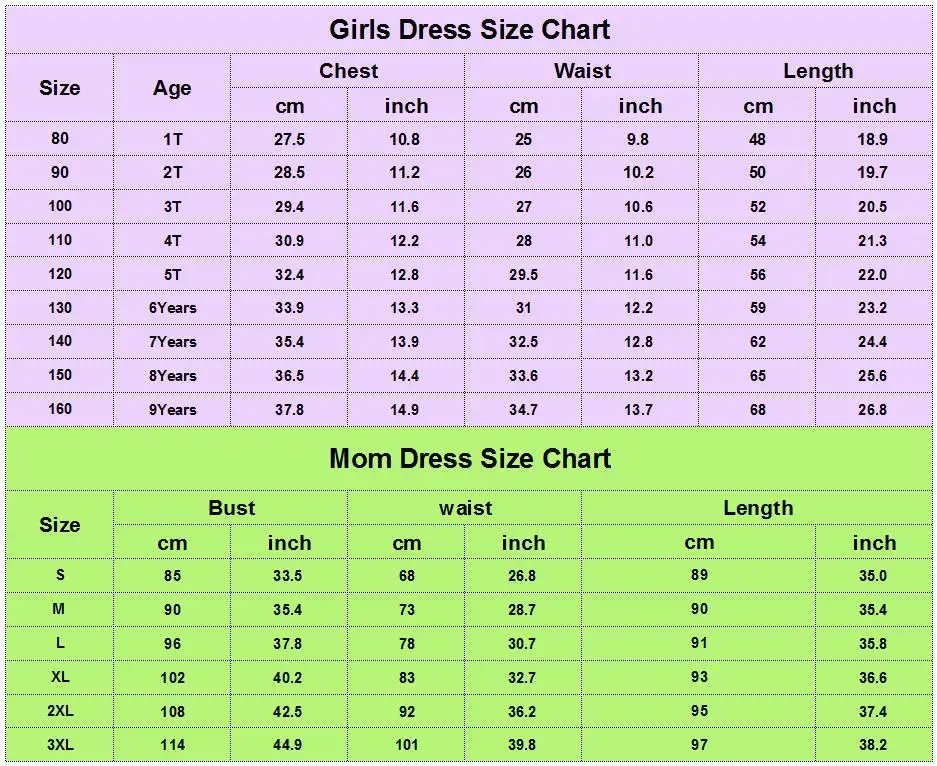Select the 1T age cell
The width and height of the screenshot is (937, 766).
(x=173, y=139)
